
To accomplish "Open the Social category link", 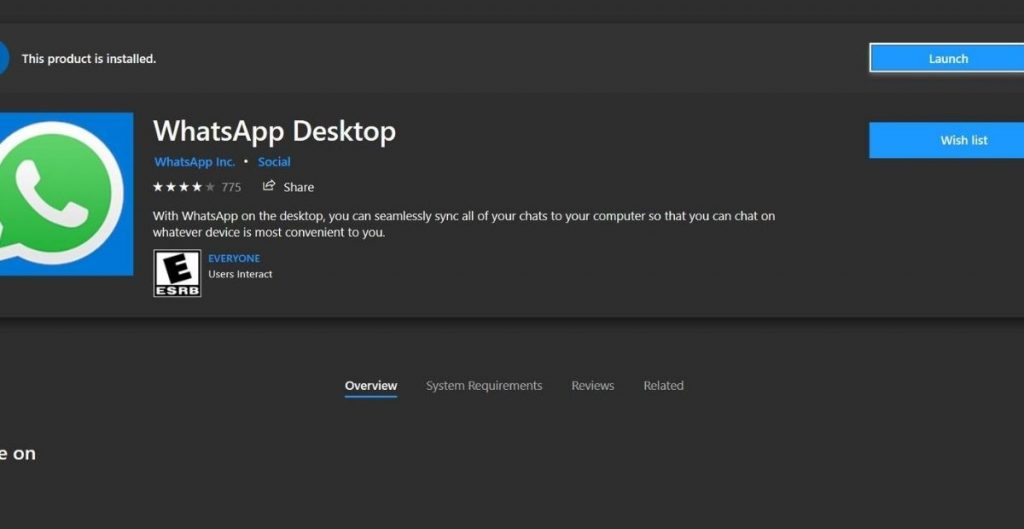I will point(274,162).
